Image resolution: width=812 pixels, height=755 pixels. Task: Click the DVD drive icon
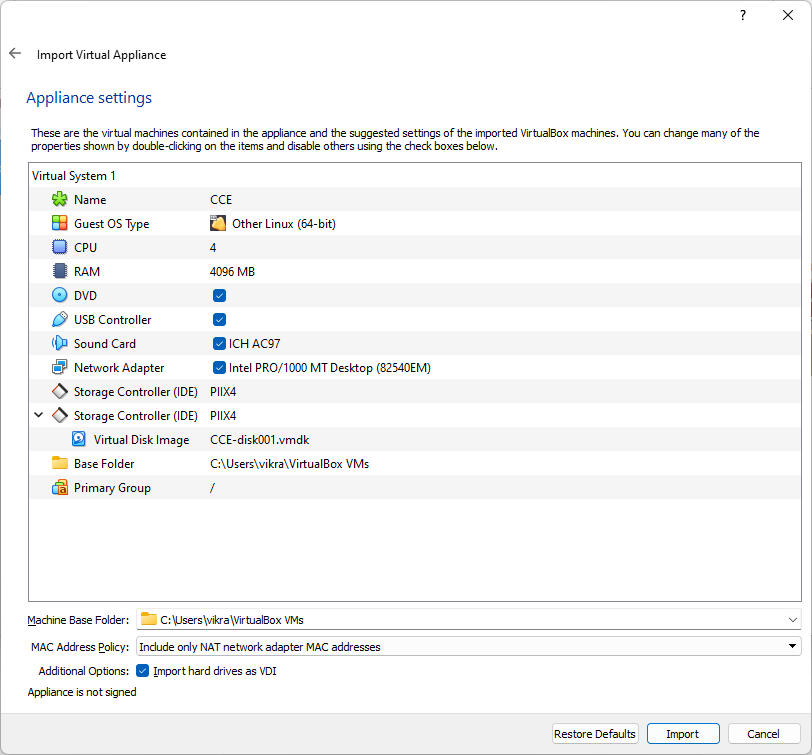point(59,295)
